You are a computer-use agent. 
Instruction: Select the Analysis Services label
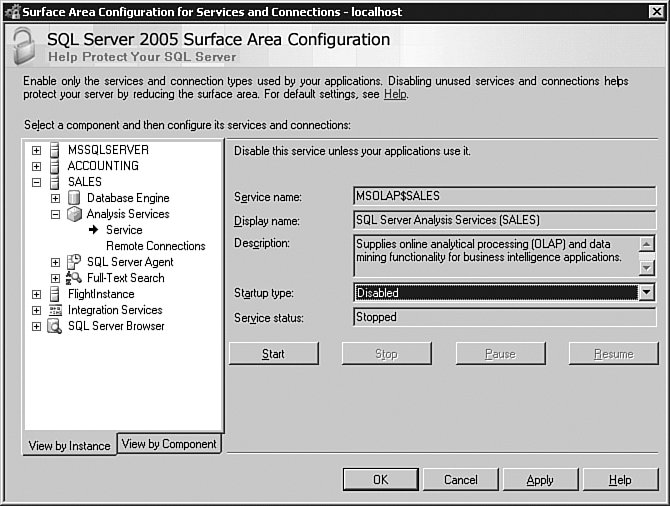point(128,214)
